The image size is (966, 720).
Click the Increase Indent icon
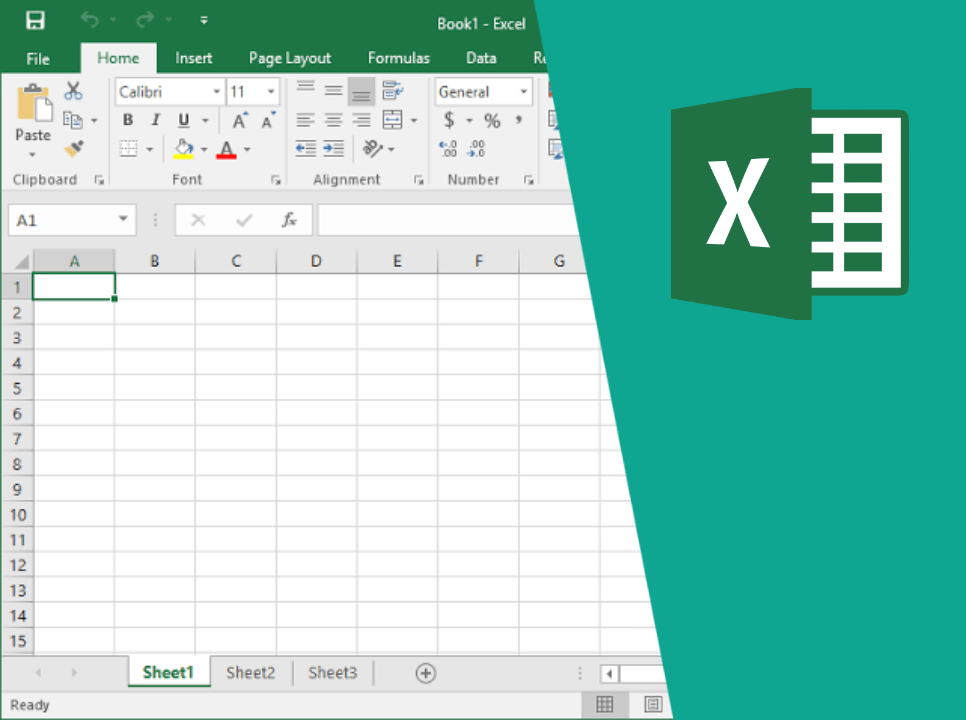pos(333,149)
